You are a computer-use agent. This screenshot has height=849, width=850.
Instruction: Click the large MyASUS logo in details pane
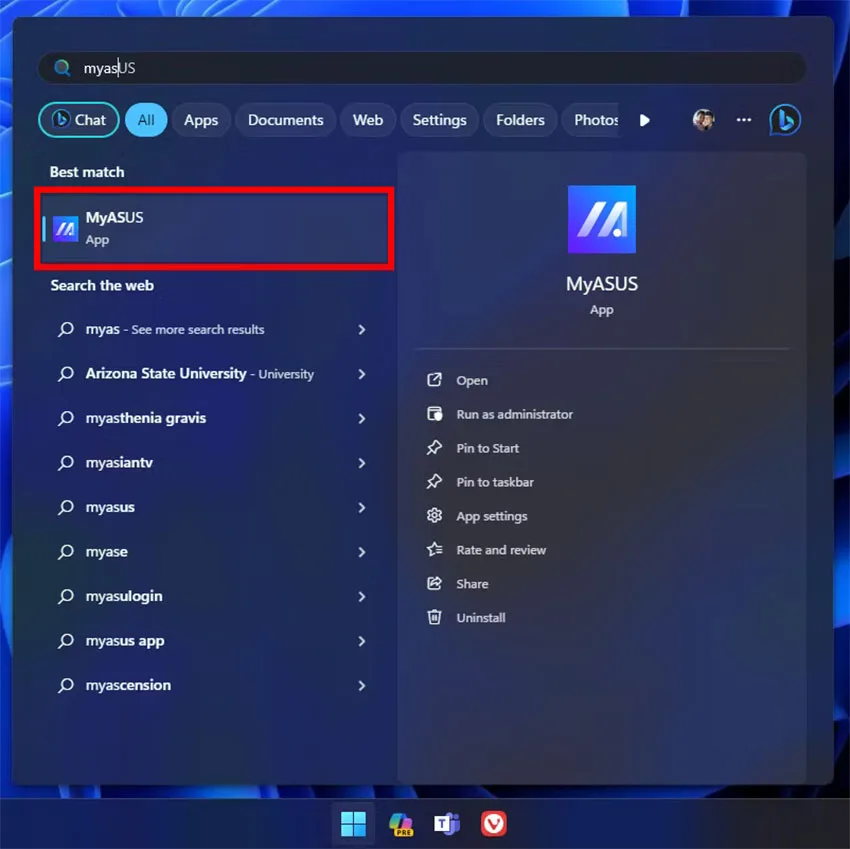(602, 220)
